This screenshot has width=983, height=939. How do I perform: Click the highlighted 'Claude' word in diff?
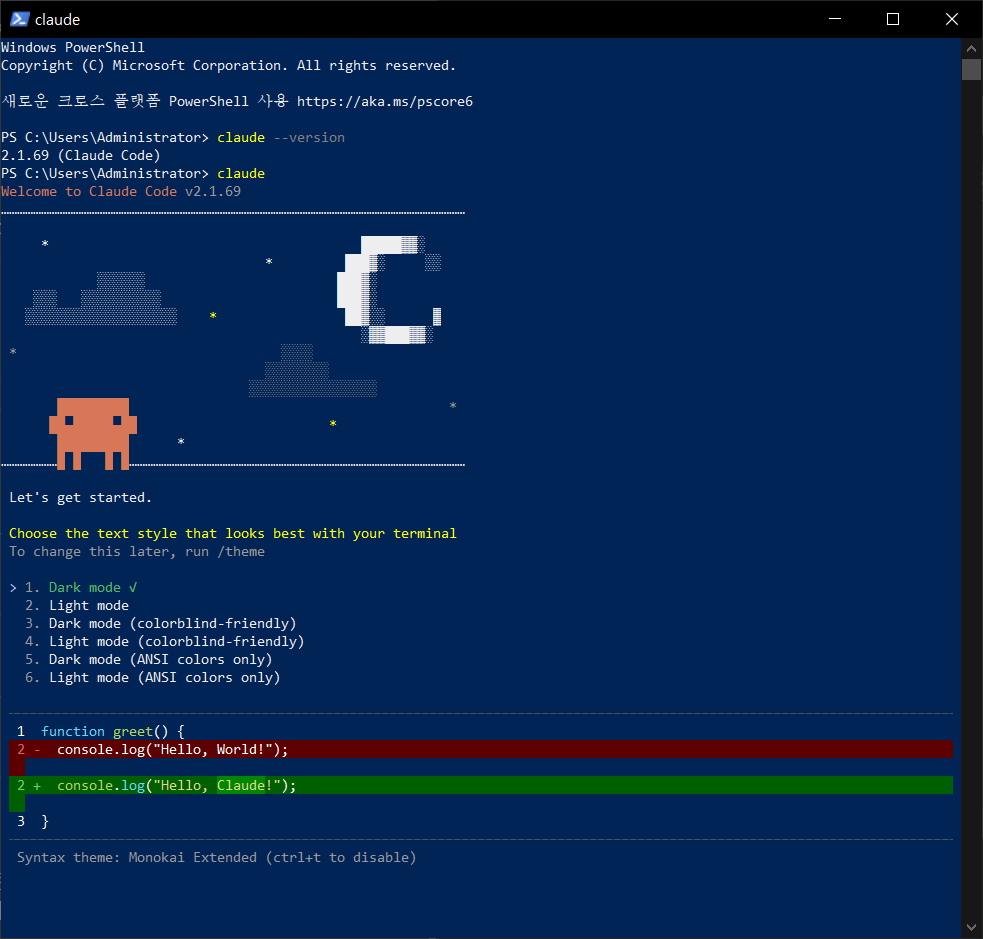(x=241, y=785)
